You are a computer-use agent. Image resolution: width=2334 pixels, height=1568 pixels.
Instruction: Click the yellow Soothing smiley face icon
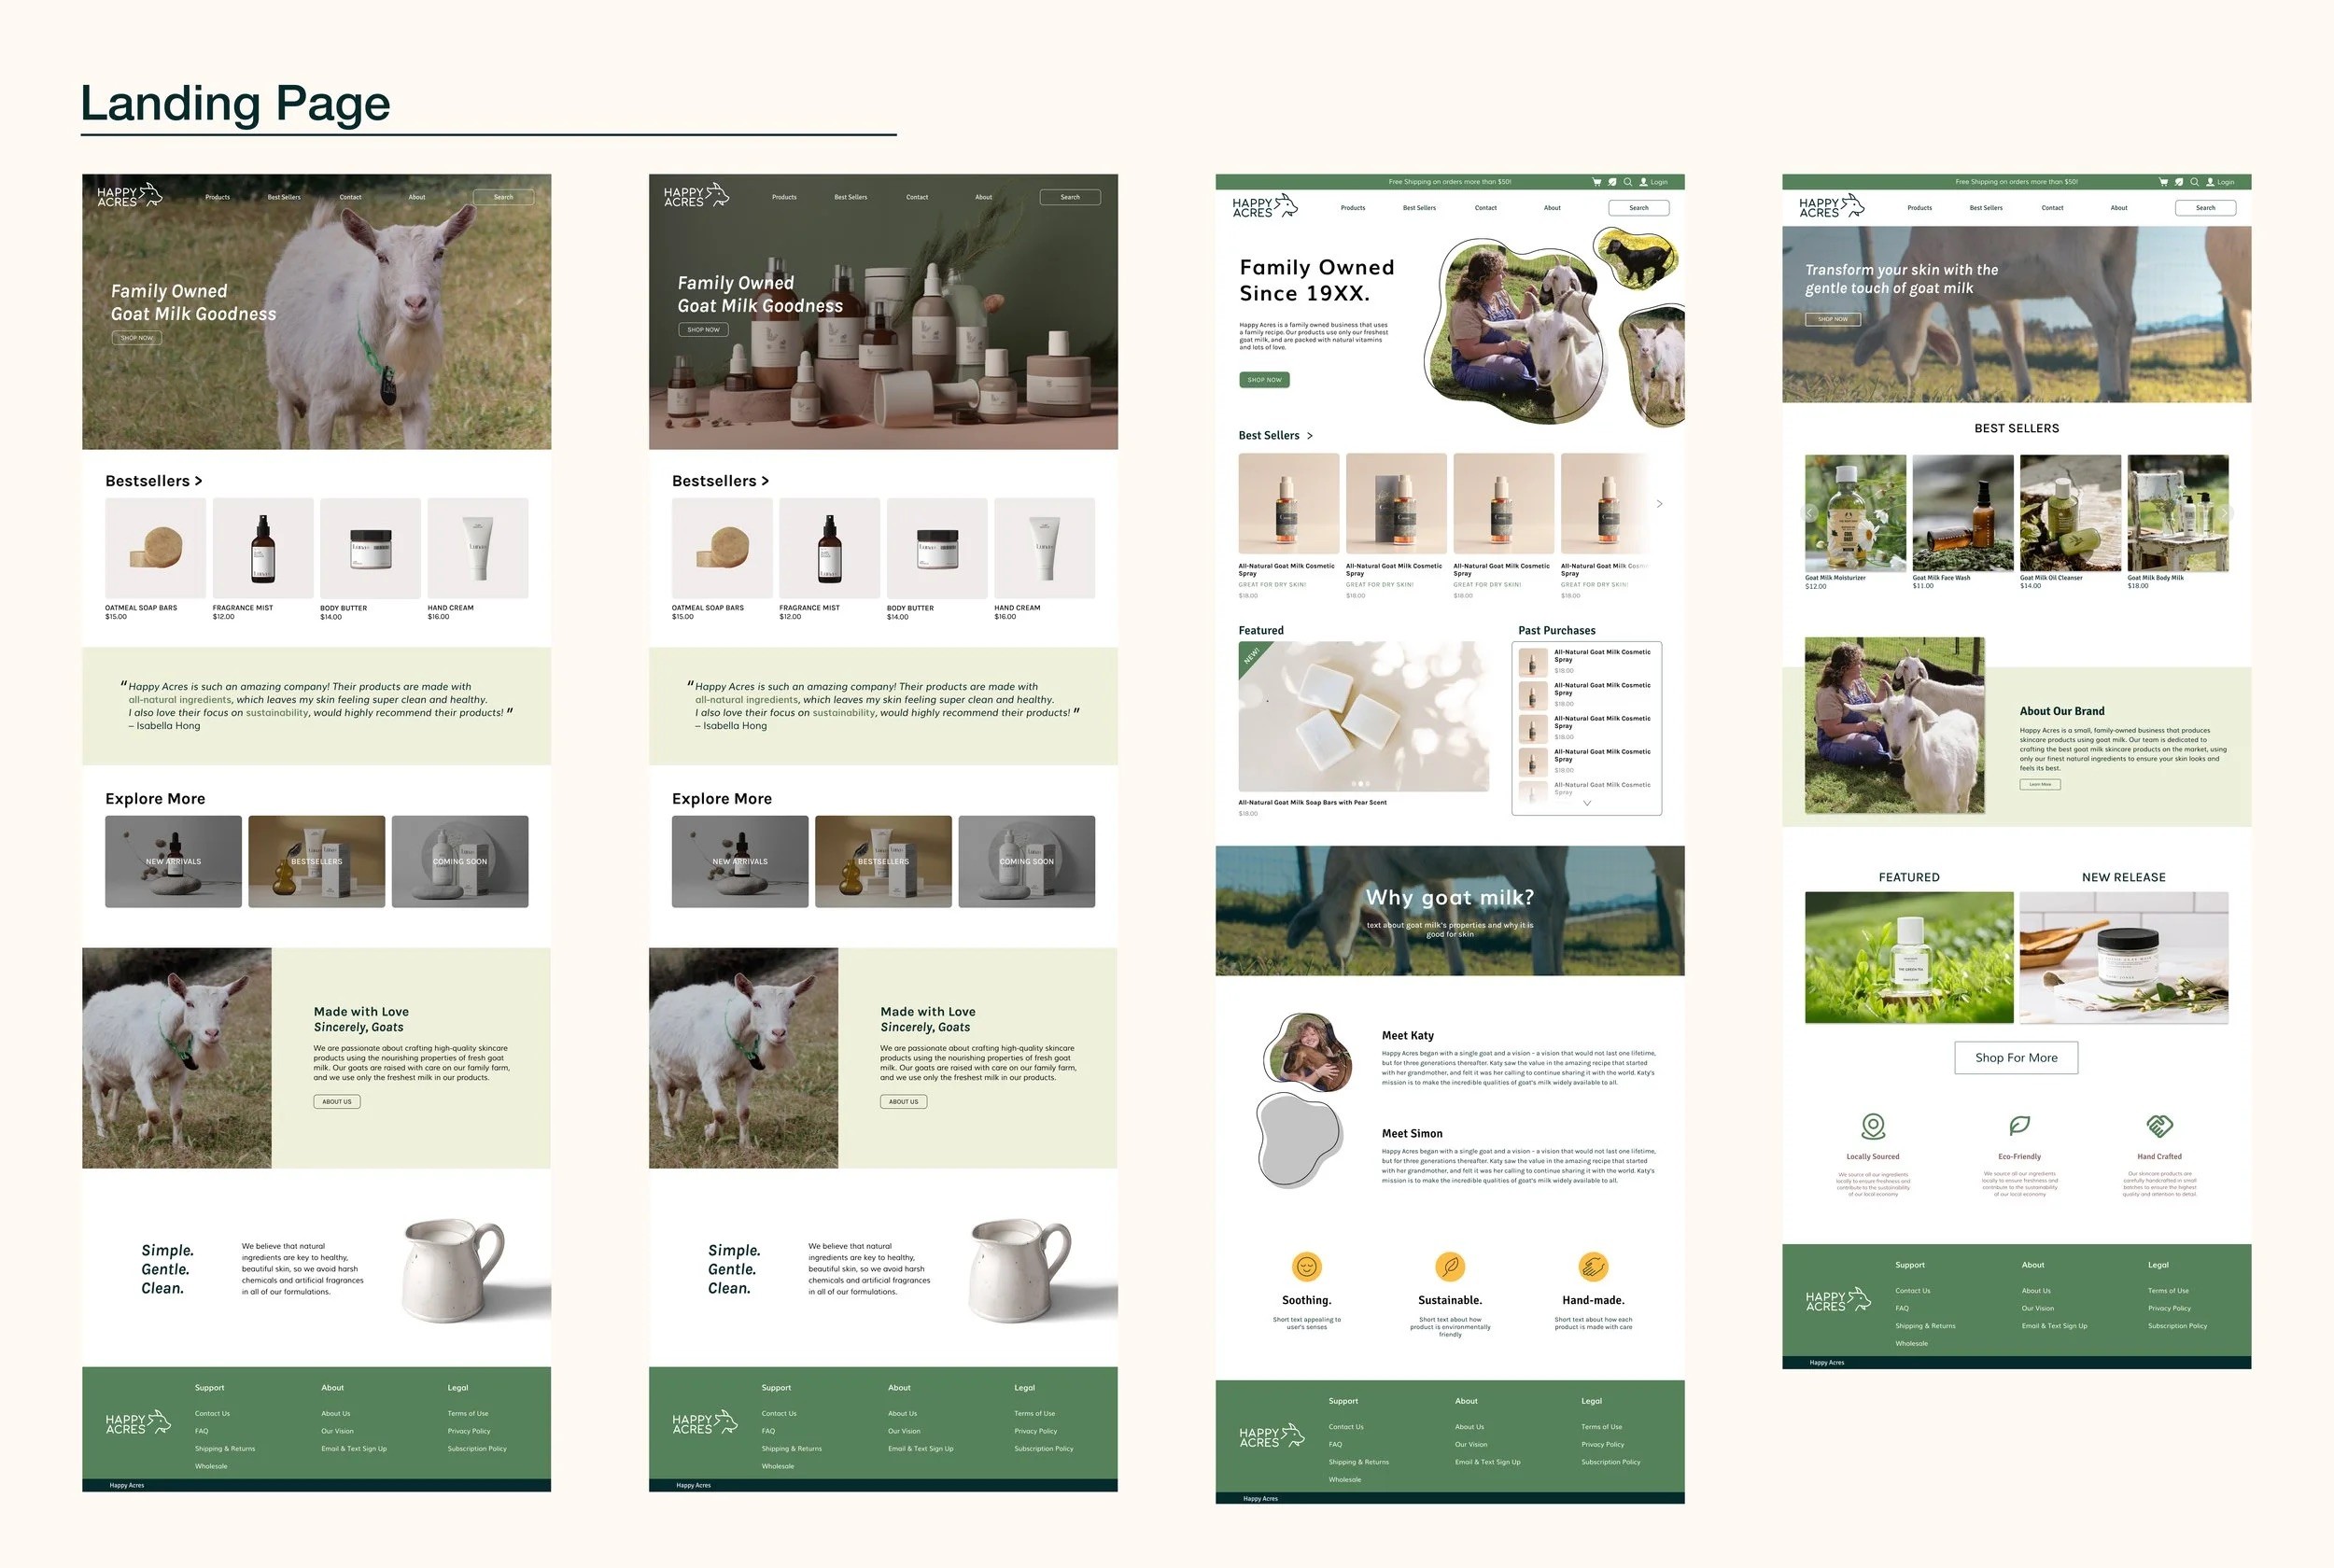(x=1306, y=1267)
